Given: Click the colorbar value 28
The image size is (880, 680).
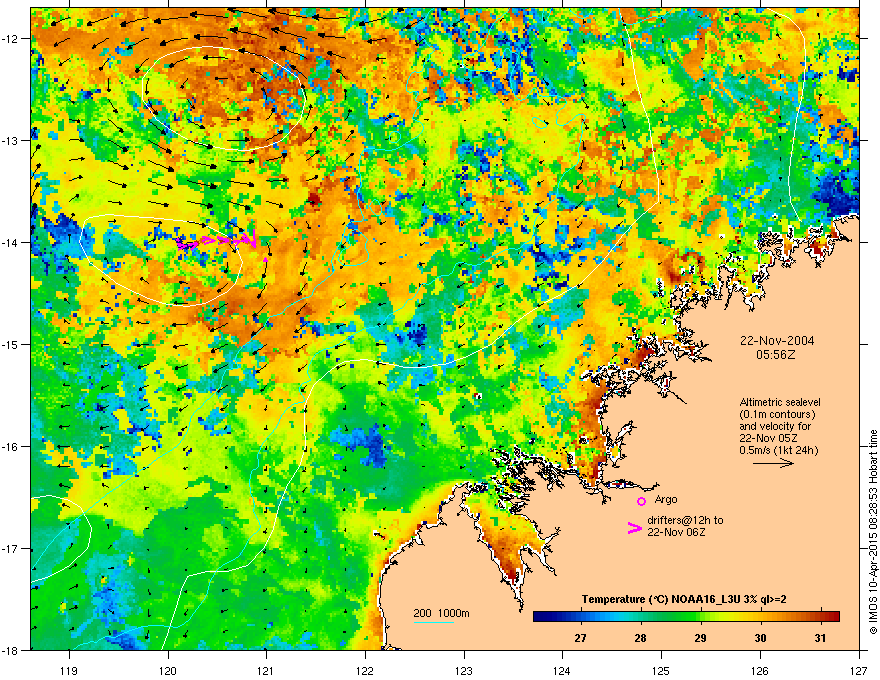Looking at the screenshot, I should pyautogui.click(x=640, y=638).
